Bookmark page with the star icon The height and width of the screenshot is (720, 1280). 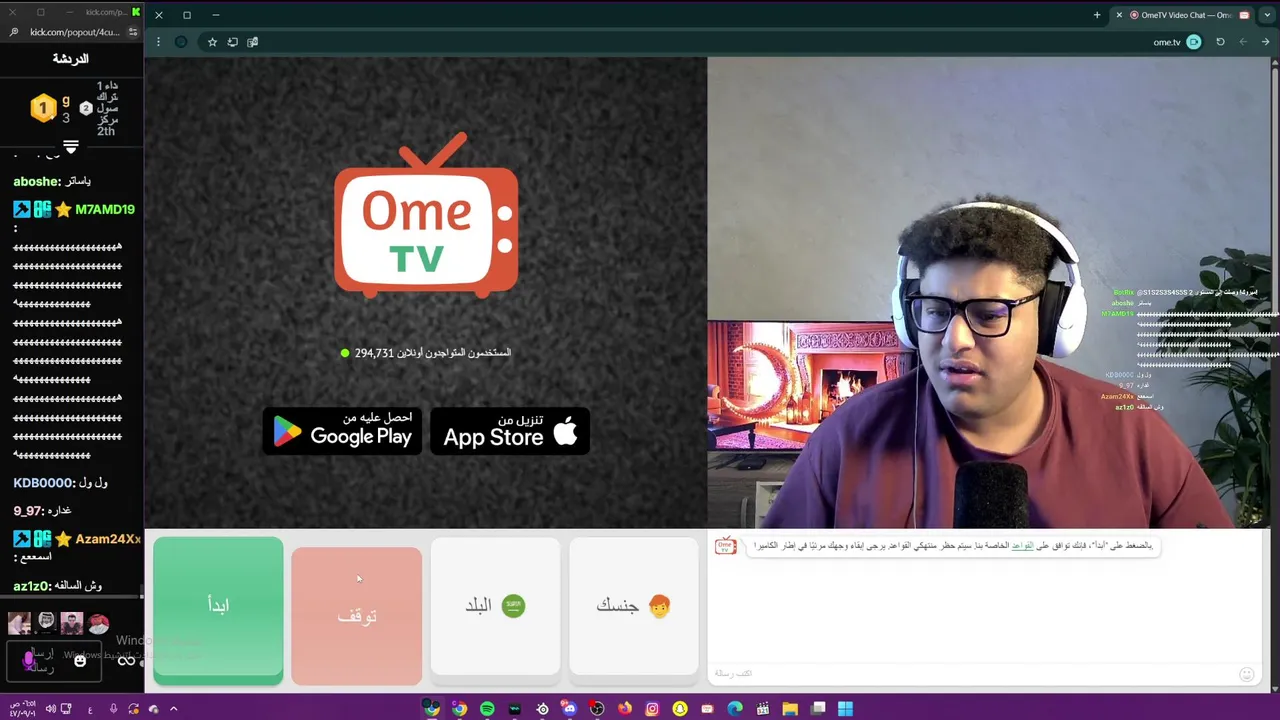coord(212,42)
